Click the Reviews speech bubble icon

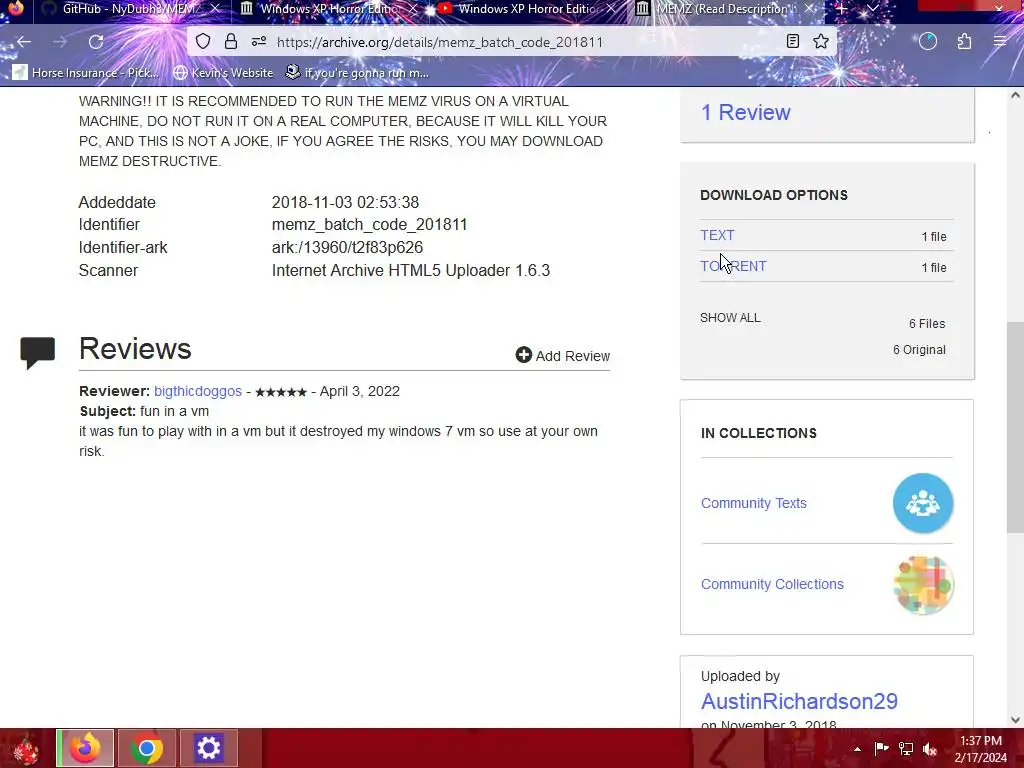pos(37,352)
